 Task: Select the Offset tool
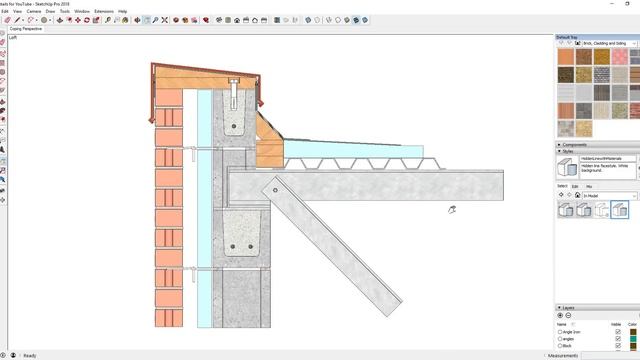tap(69, 20)
